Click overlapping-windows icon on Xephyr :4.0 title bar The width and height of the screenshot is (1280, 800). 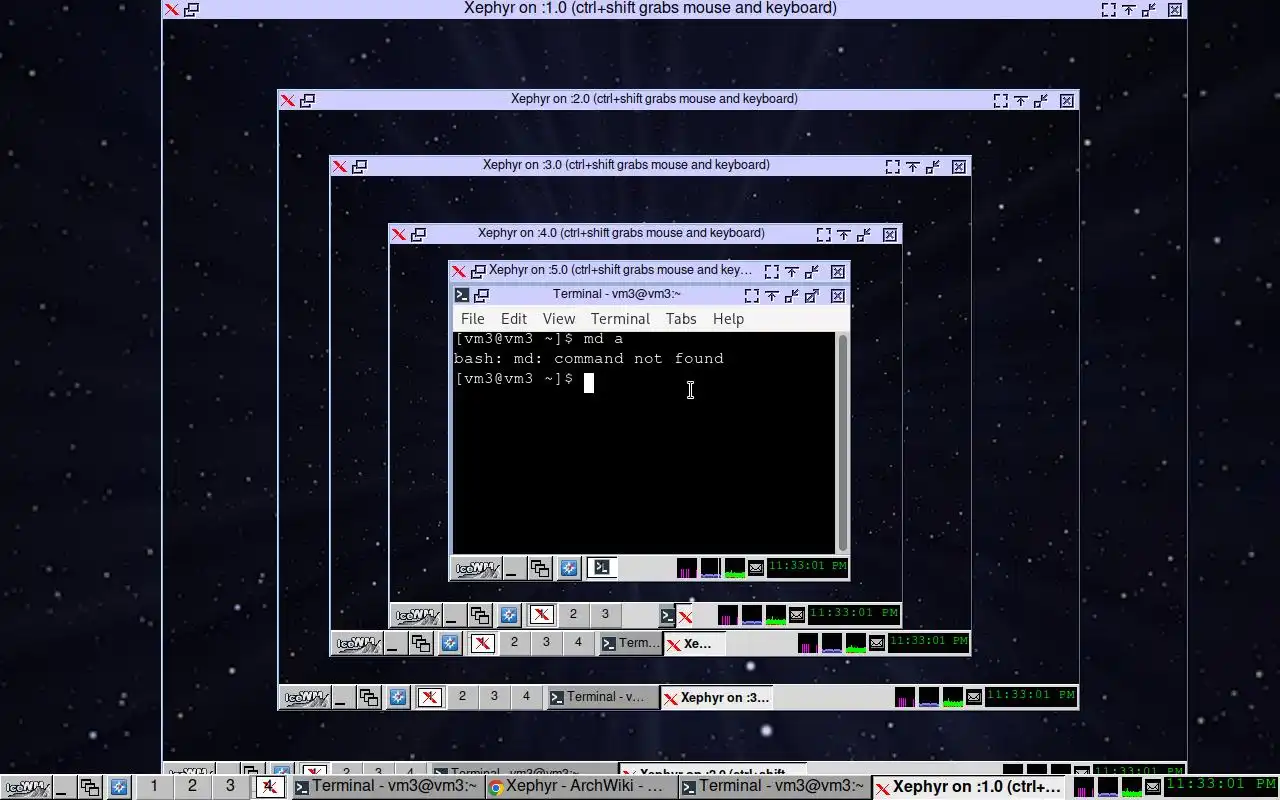click(x=418, y=234)
